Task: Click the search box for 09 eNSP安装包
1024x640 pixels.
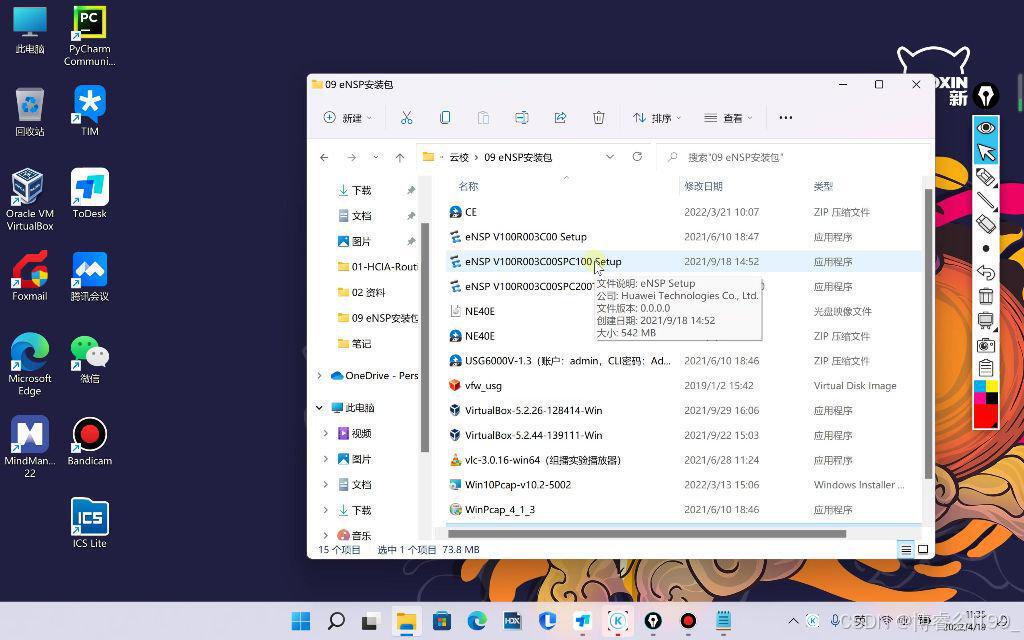Action: click(x=795, y=157)
